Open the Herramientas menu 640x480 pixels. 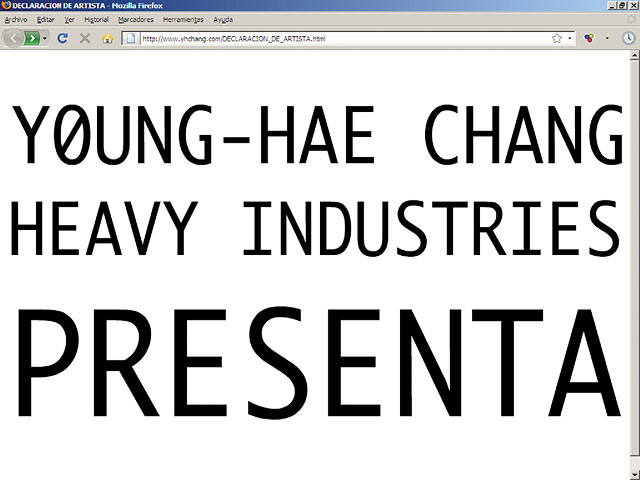[183, 20]
